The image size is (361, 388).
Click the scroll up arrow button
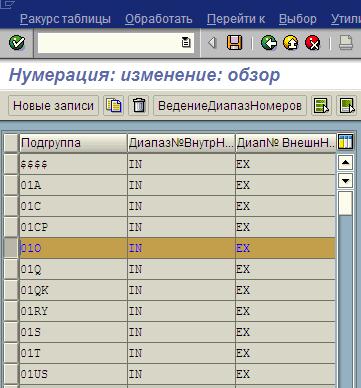pyautogui.click(x=345, y=163)
